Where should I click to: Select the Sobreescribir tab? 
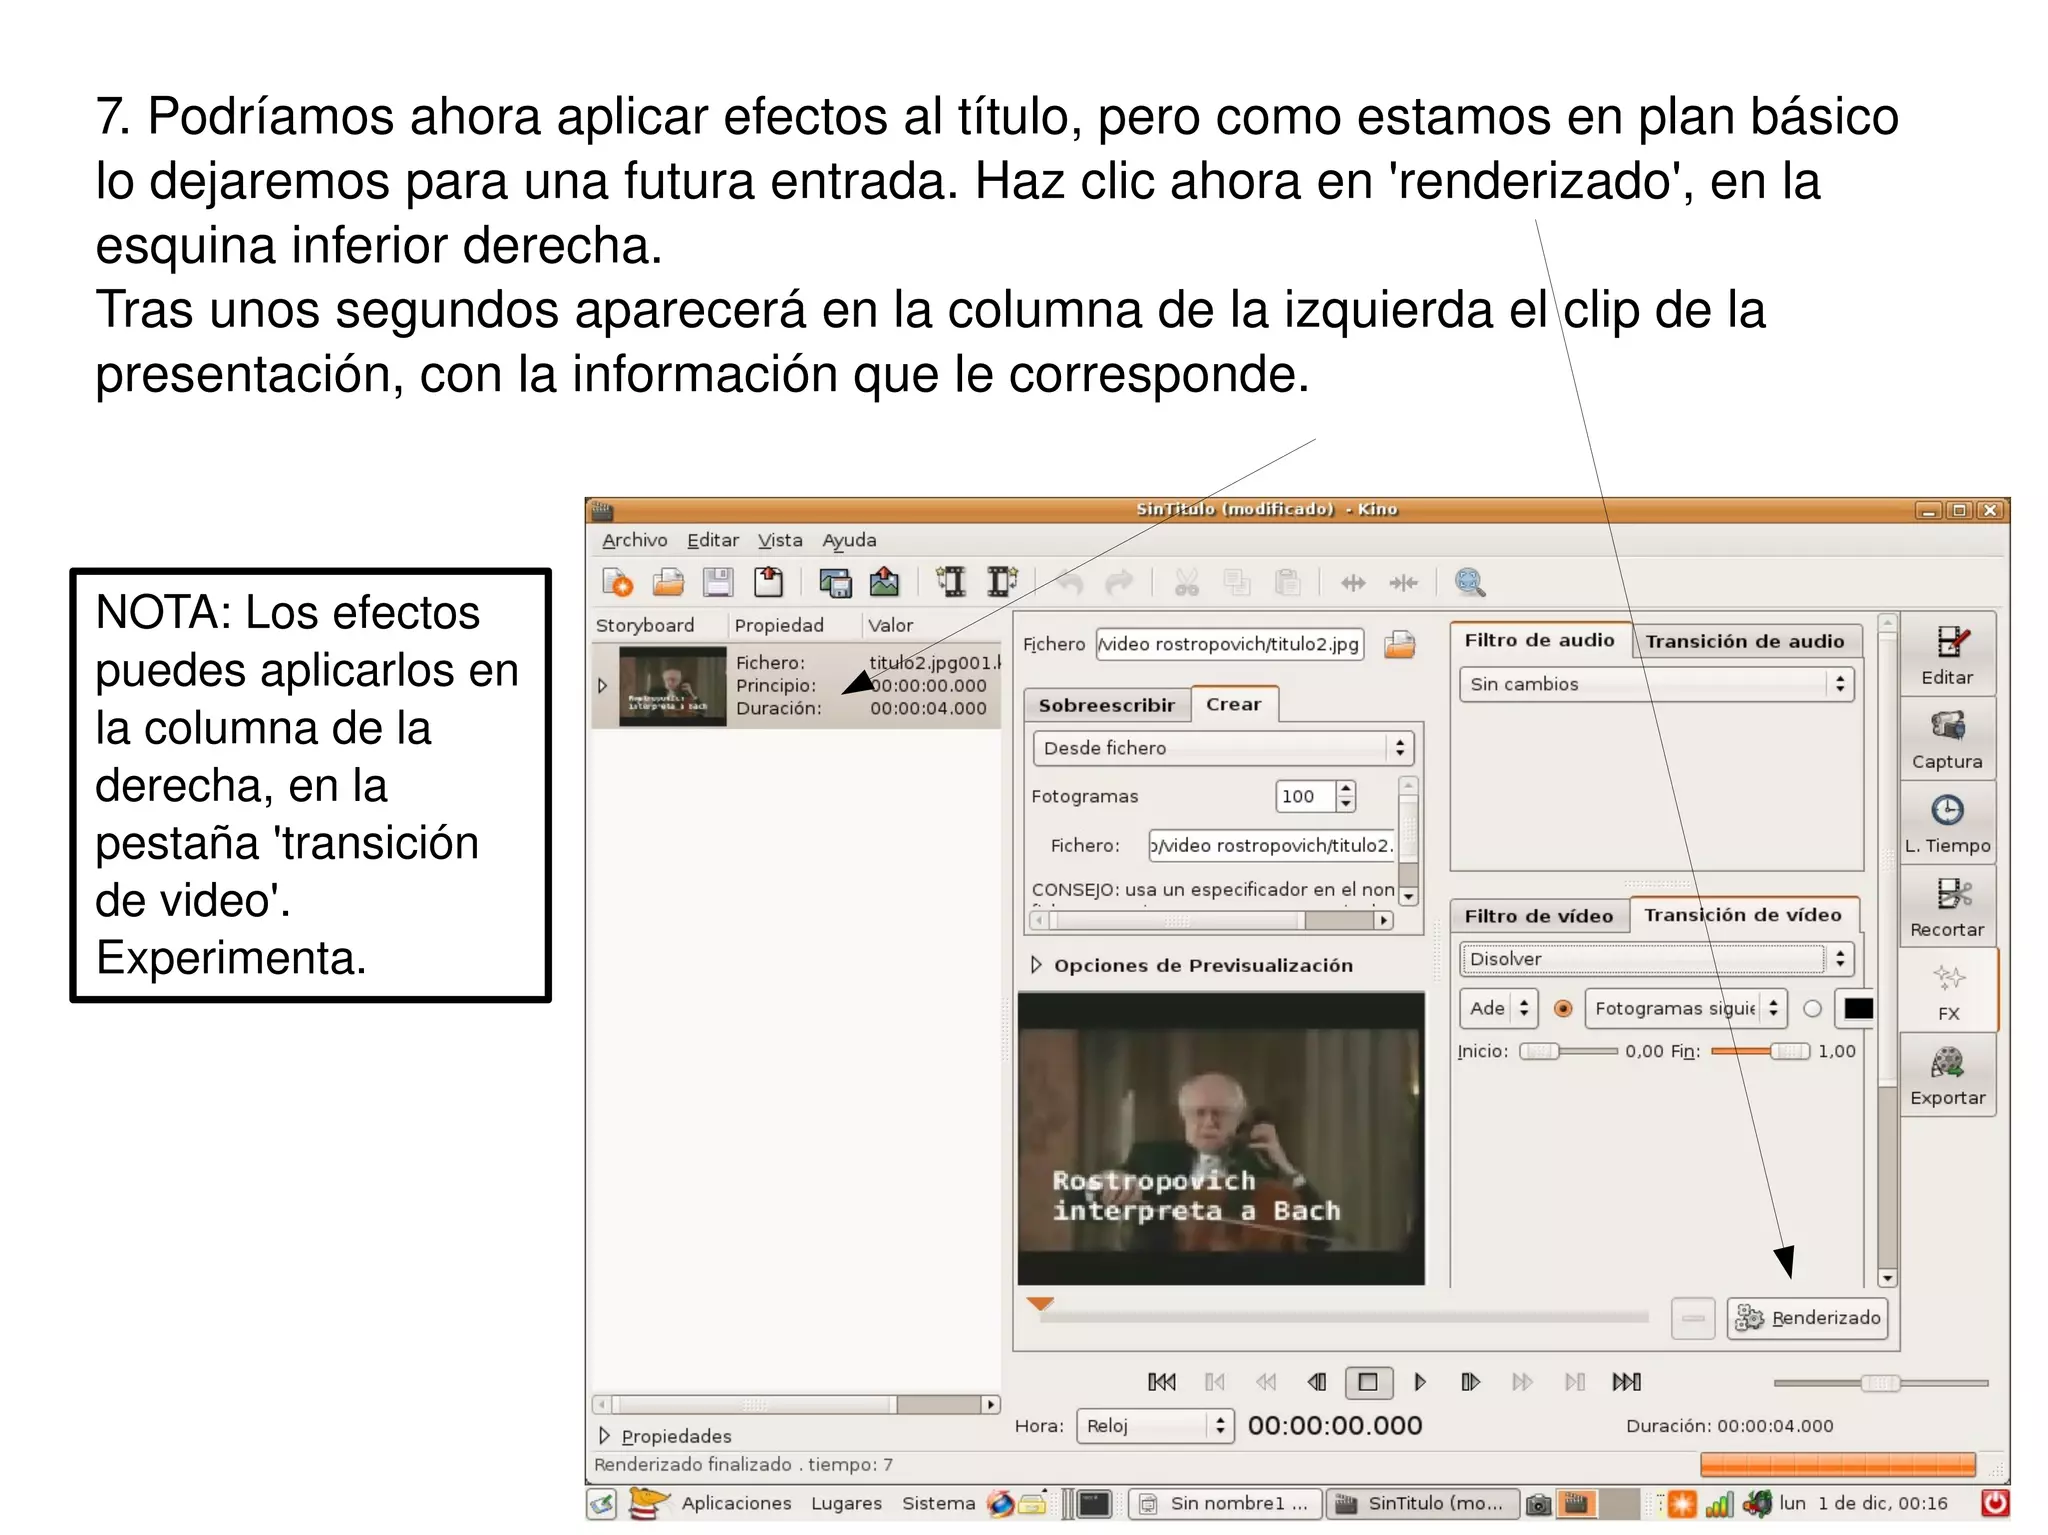[x=1107, y=705]
